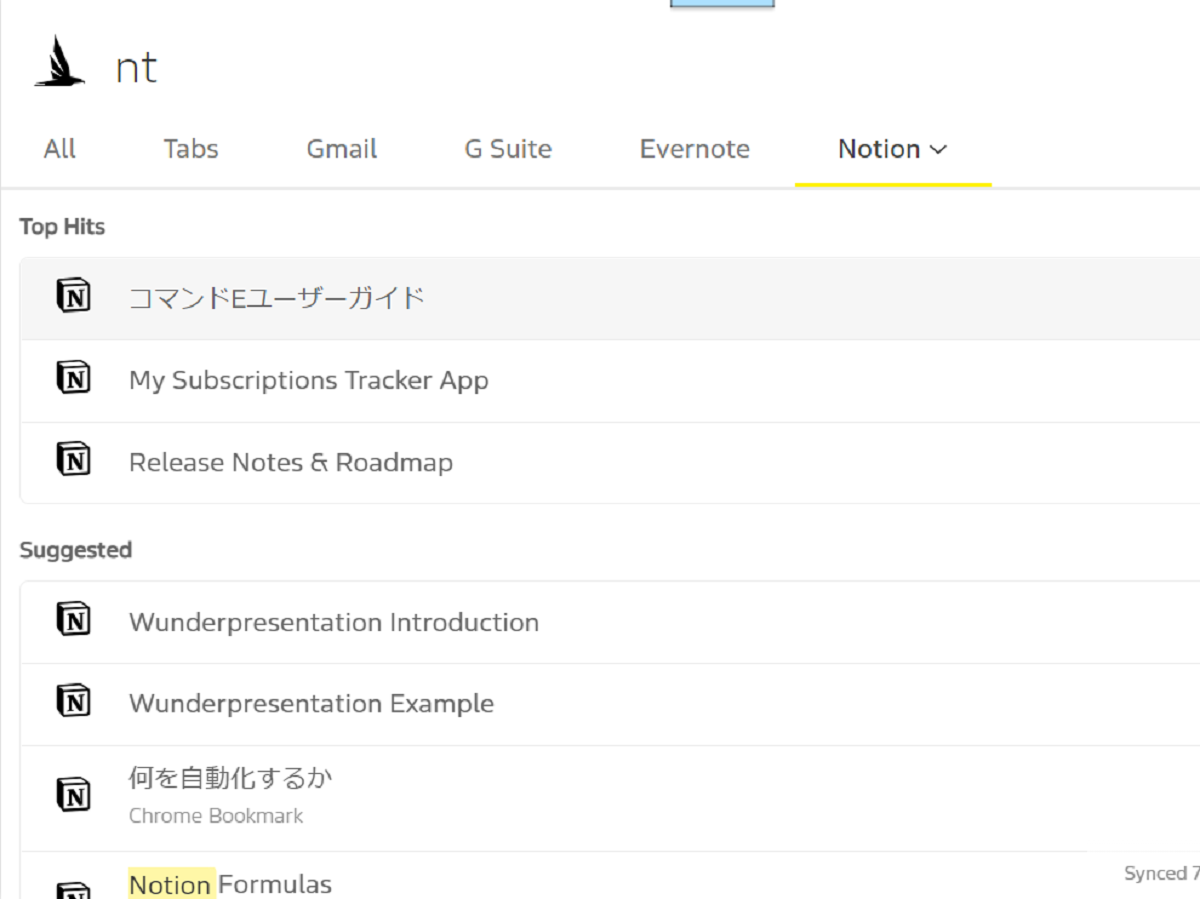The width and height of the screenshot is (1200, 899).
Task: Open My Subscriptions Tracker App result
Action: click(x=610, y=380)
